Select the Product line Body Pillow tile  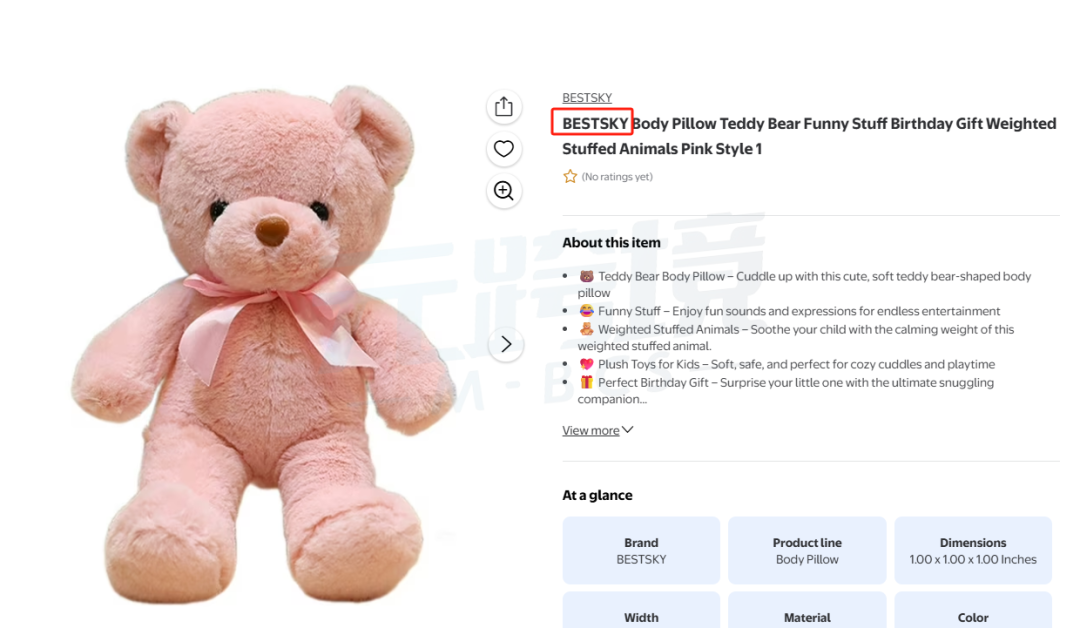coord(807,551)
